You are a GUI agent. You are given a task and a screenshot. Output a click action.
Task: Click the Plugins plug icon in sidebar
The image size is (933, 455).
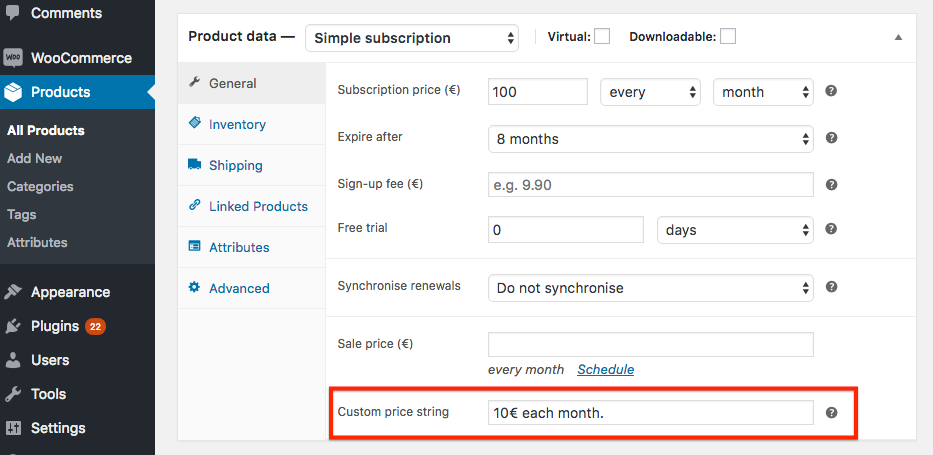tap(12, 326)
